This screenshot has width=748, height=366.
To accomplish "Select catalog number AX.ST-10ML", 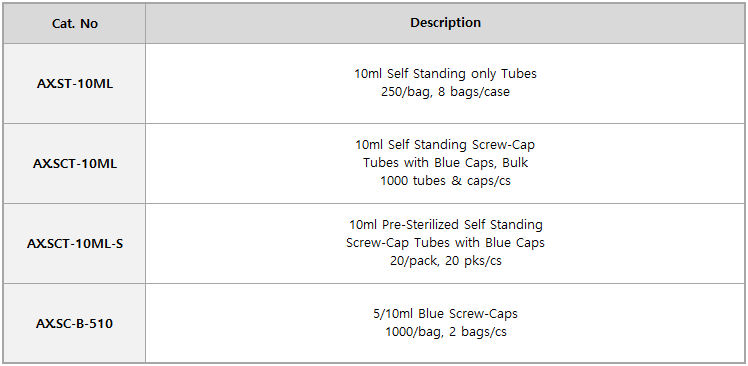I will pos(75,84).
